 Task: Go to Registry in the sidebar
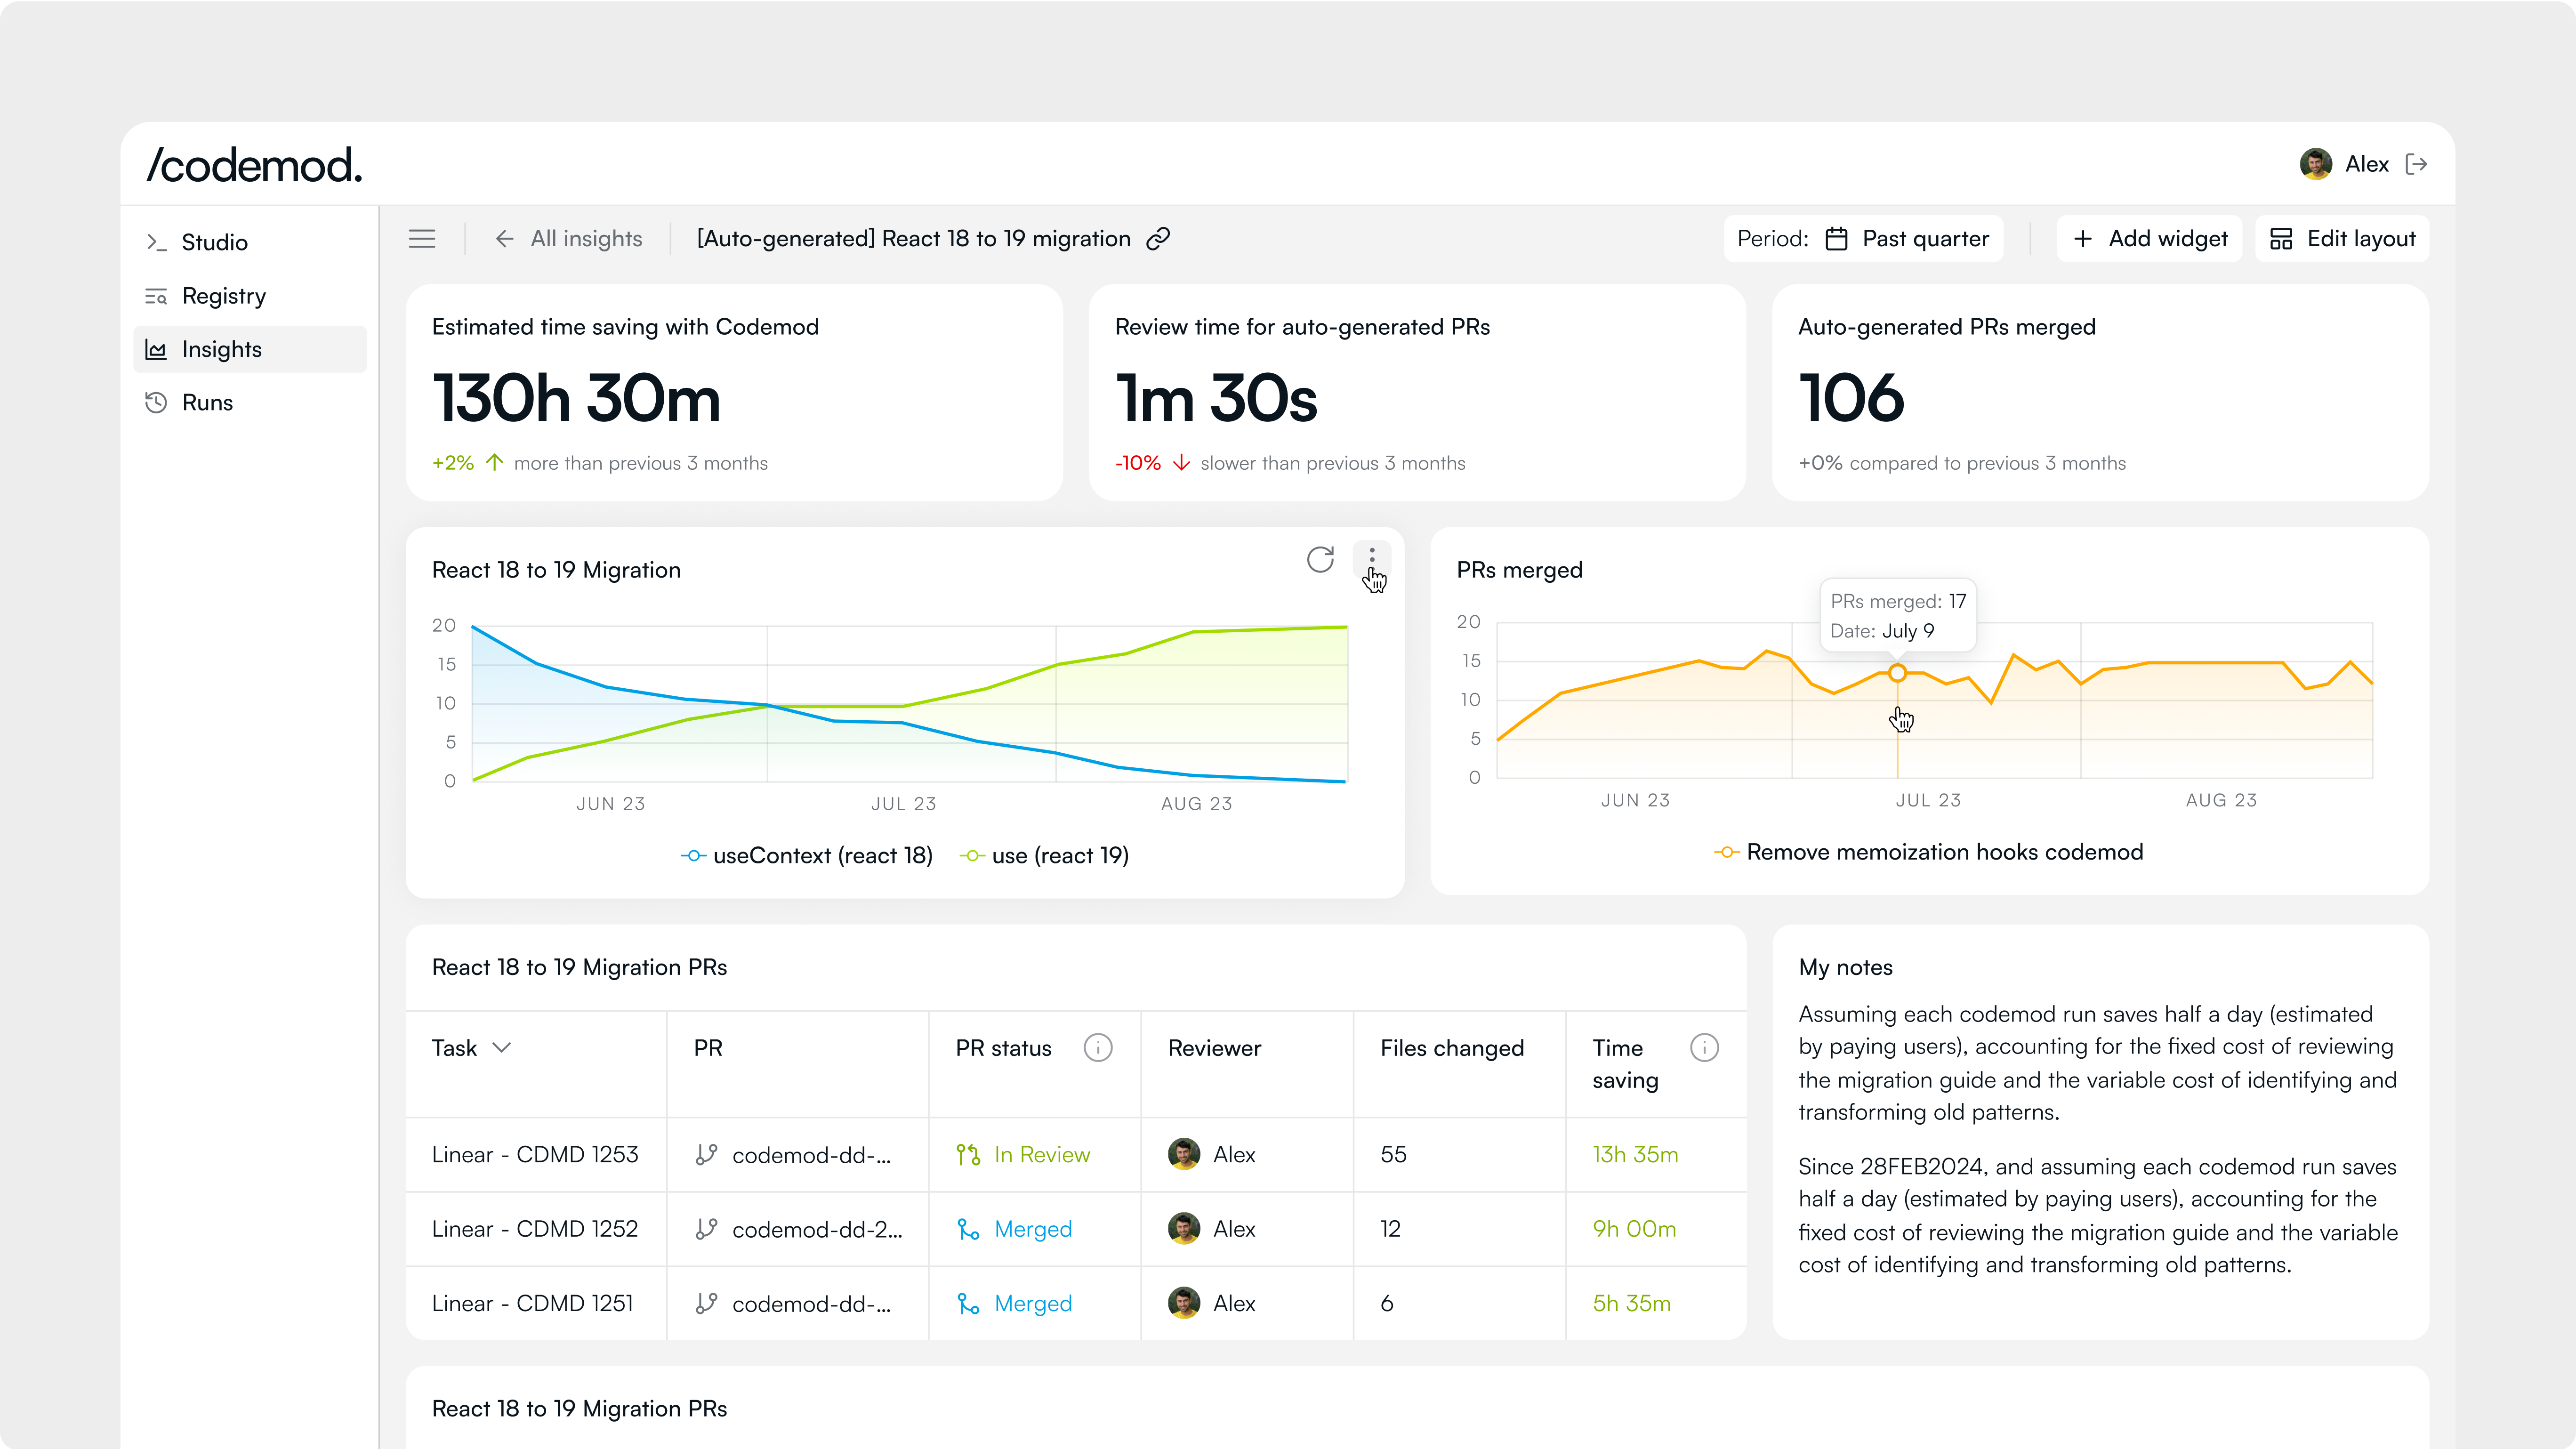223,296
